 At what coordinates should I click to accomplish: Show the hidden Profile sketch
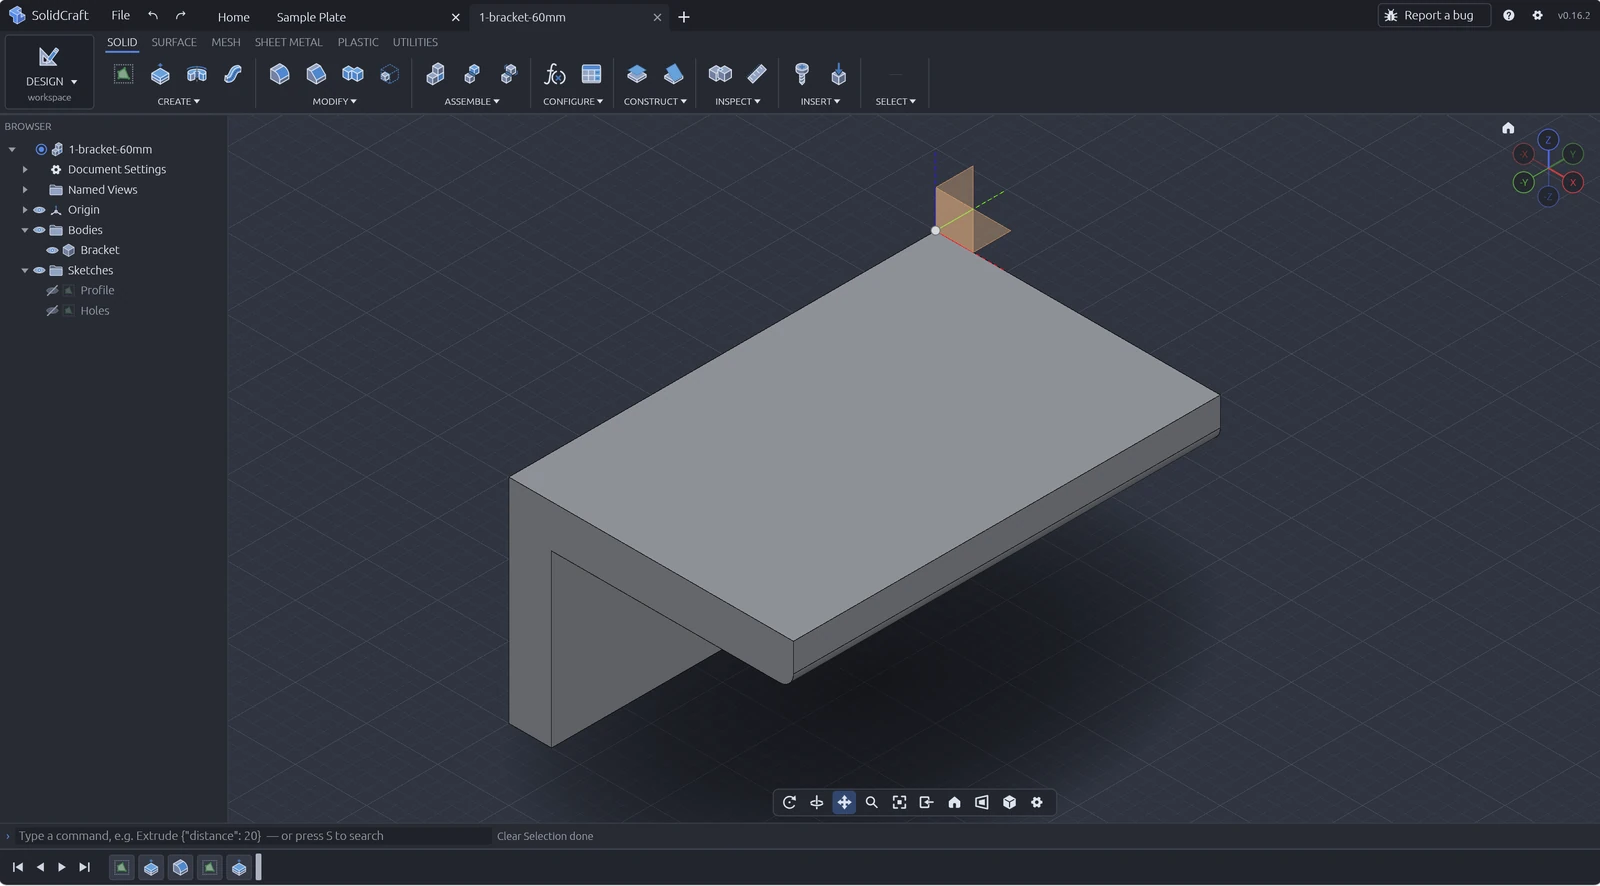tap(52, 291)
